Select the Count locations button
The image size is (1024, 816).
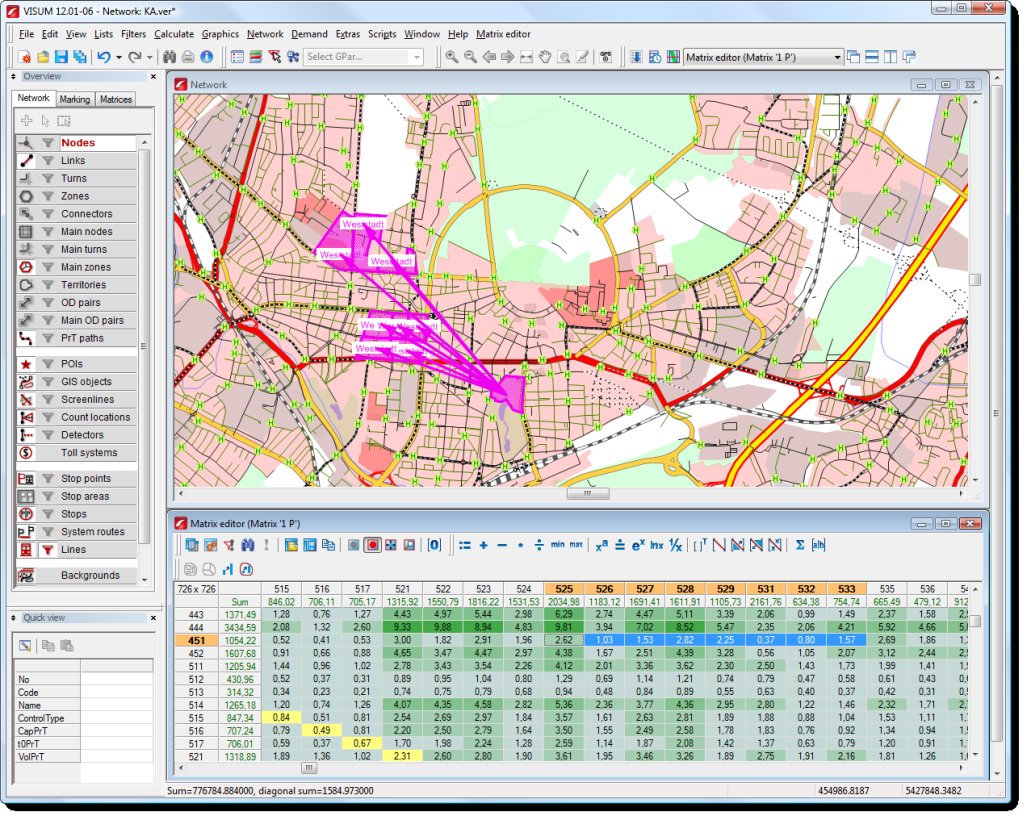point(77,417)
